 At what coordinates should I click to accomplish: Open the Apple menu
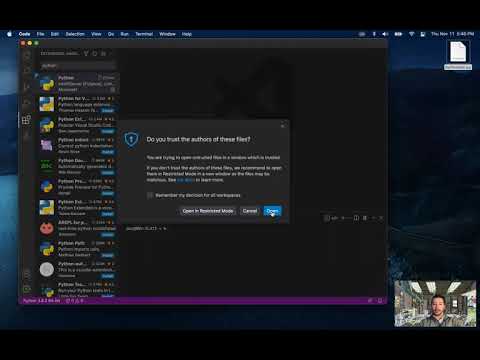pos(9,34)
